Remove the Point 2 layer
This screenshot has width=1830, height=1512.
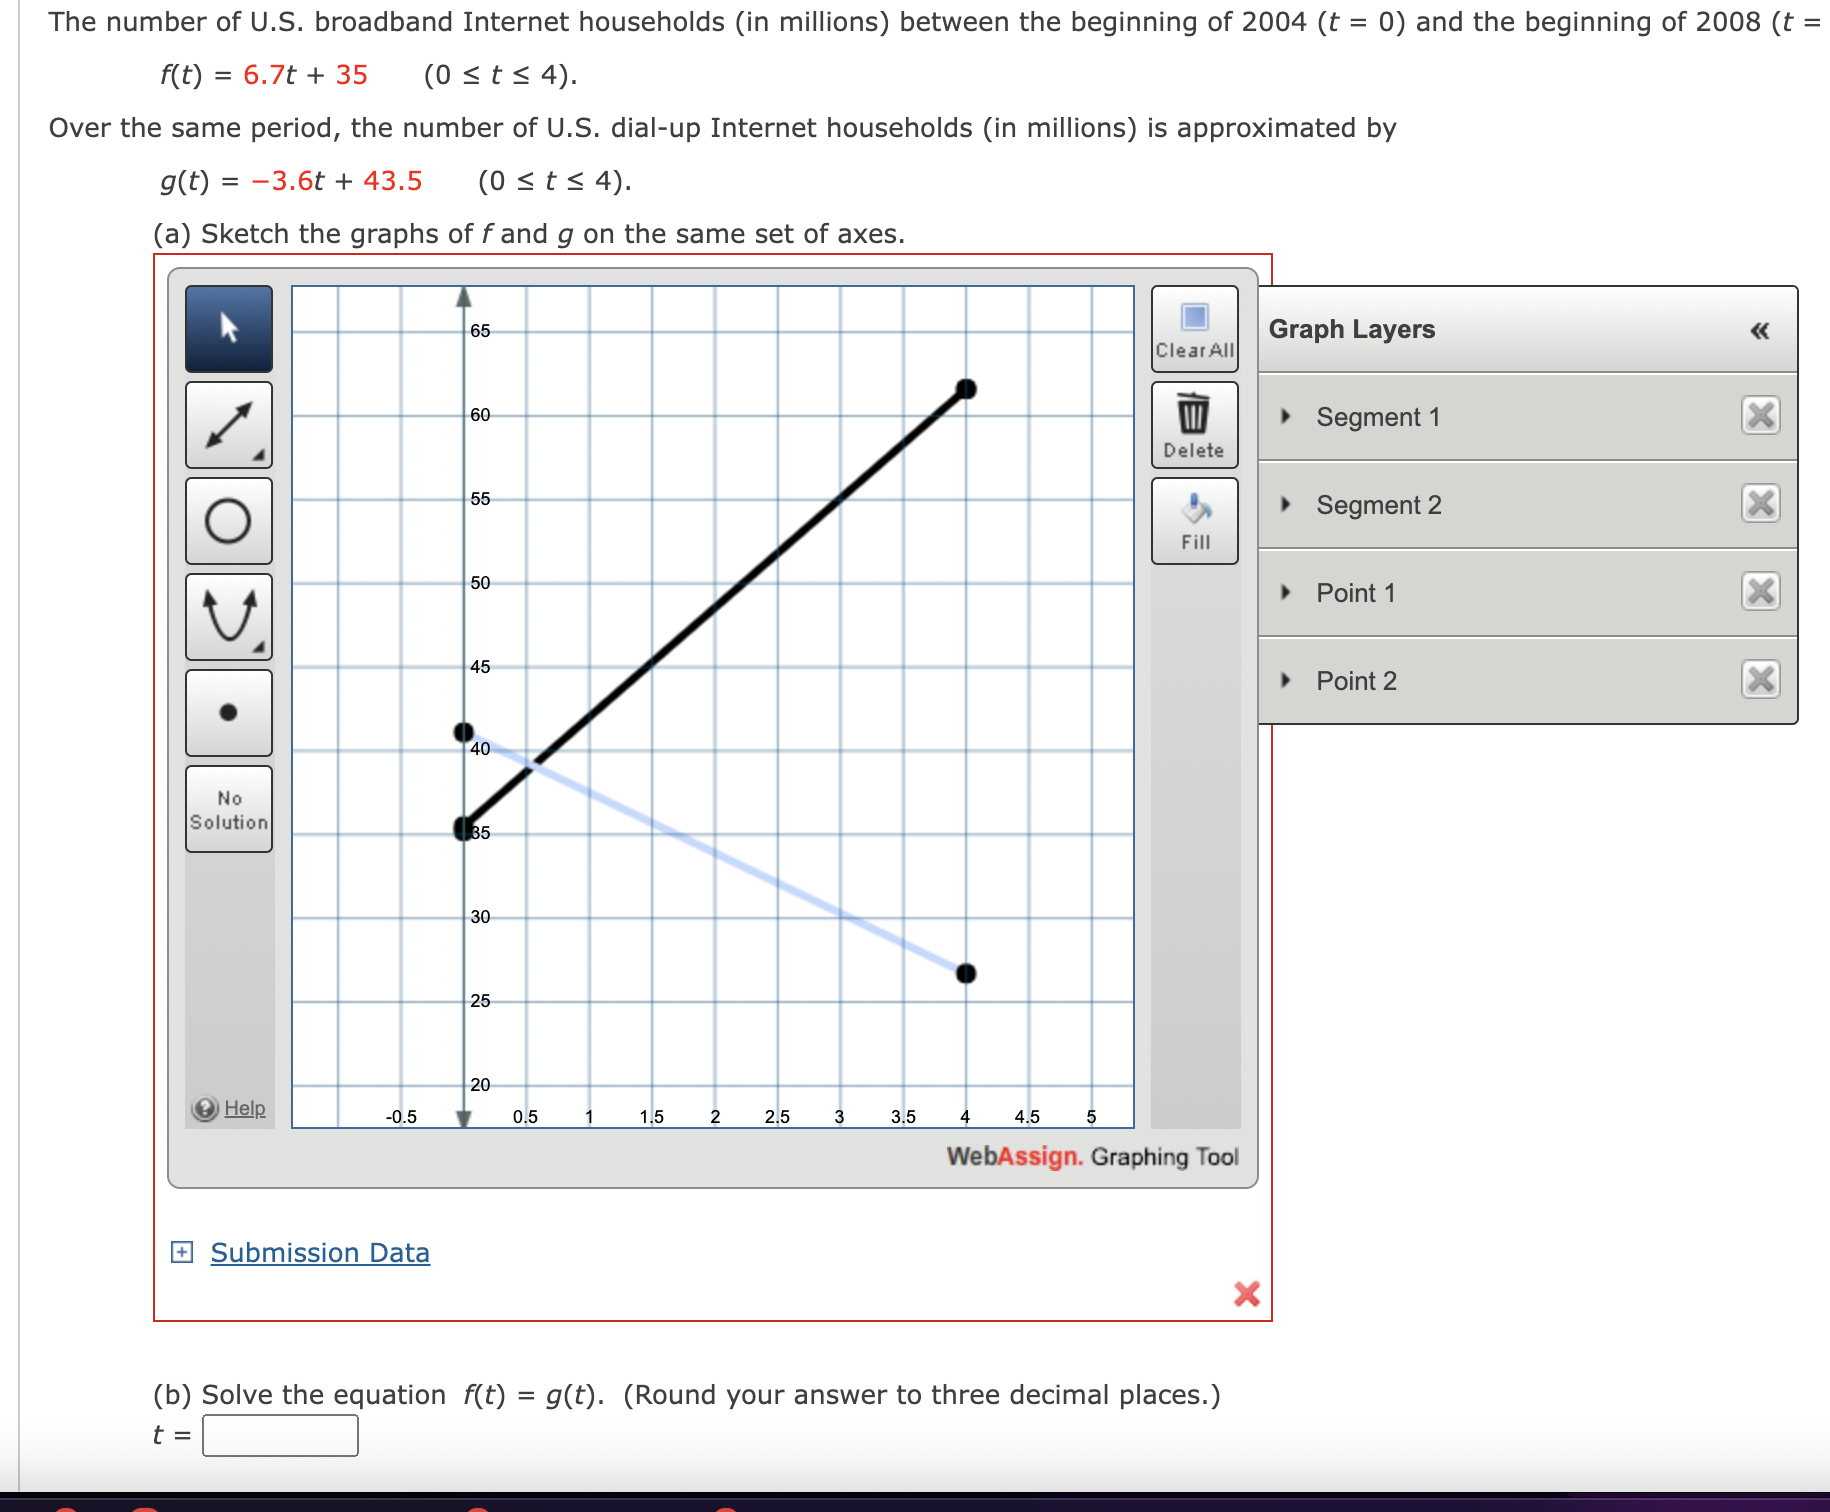pyautogui.click(x=1761, y=679)
